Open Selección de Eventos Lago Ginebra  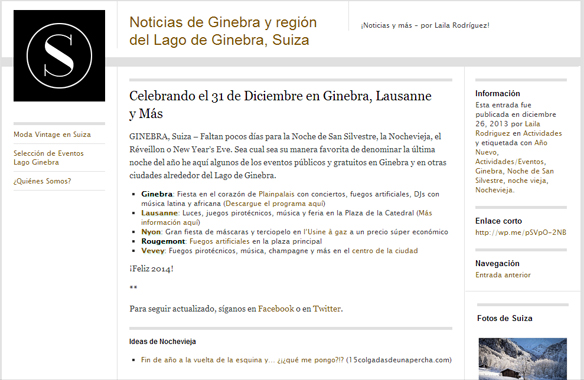pos(48,158)
